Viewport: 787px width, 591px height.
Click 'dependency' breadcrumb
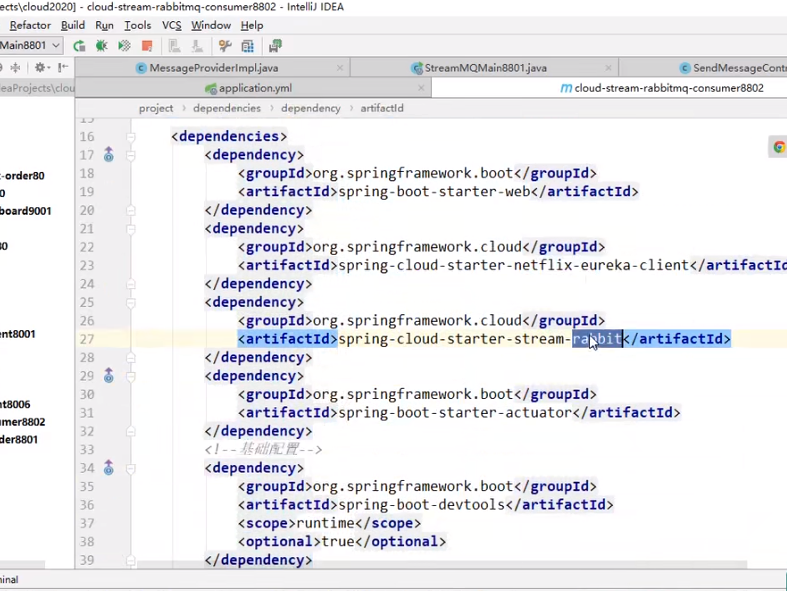click(311, 108)
